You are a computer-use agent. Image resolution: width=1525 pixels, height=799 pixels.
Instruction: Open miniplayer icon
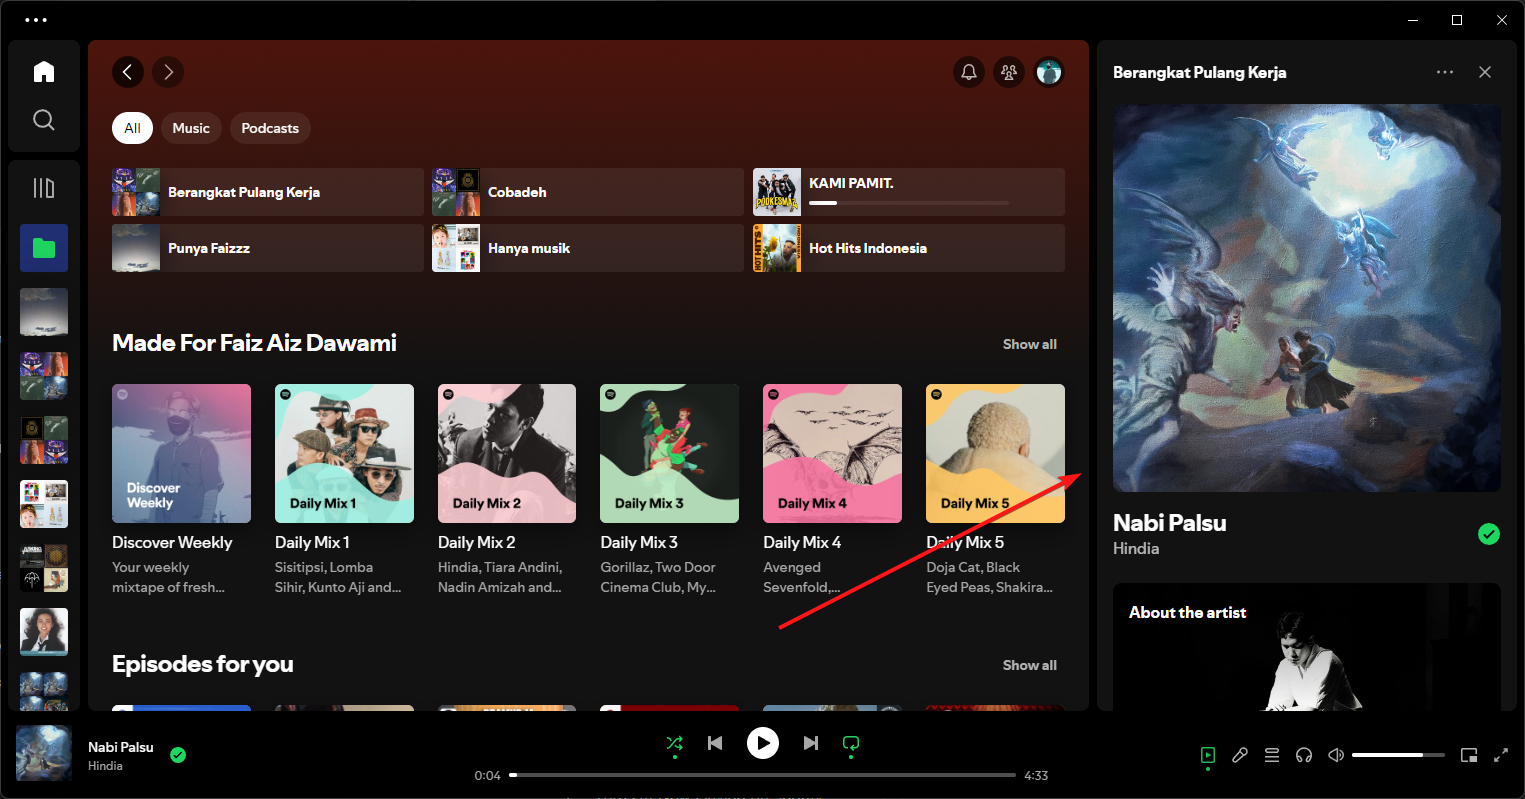[x=1469, y=755]
